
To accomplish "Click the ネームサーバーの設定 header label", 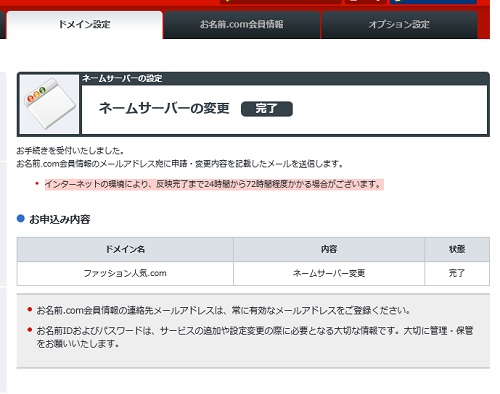I will pyautogui.click(x=122, y=79).
